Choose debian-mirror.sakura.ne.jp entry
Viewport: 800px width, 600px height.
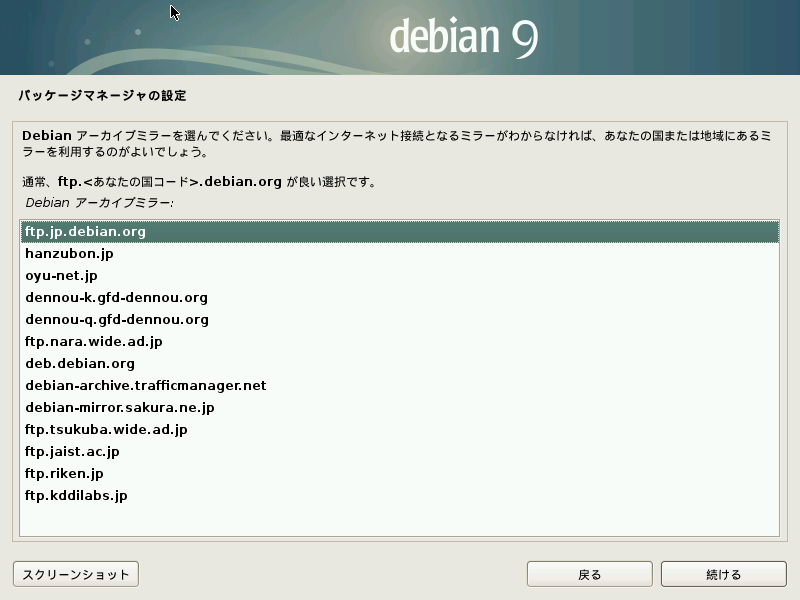(x=399, y=407)
